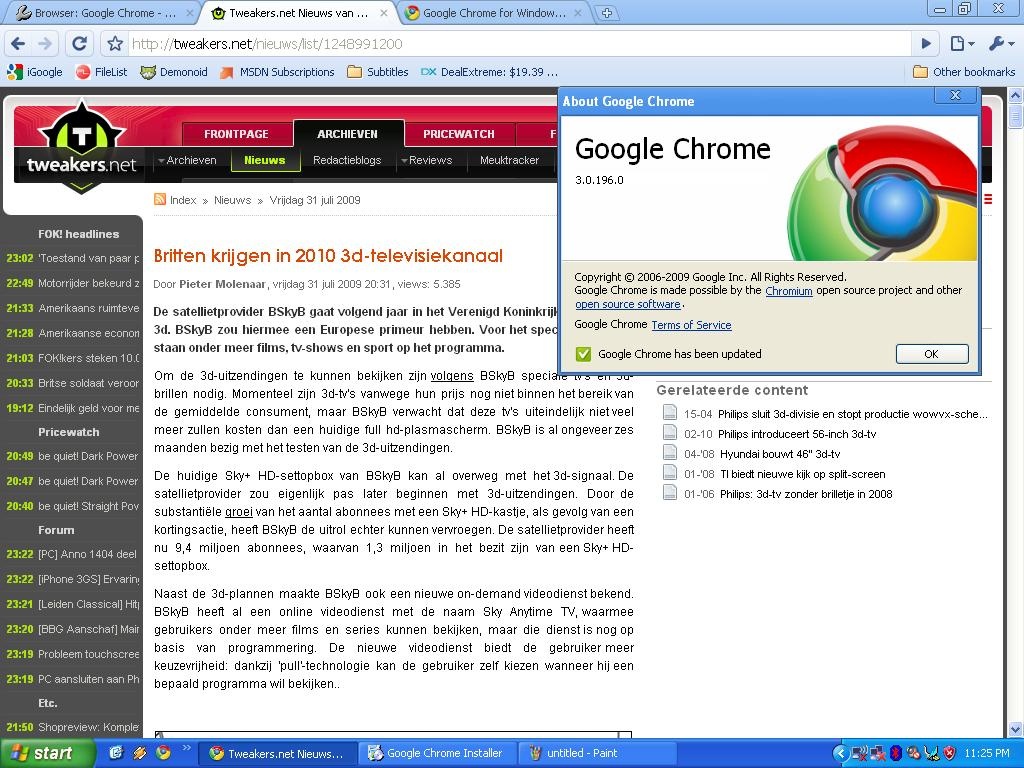Viewport: 1024px width, 768px height.
Task: Open the iGoogle bookmark
Action: coord(35,72)
